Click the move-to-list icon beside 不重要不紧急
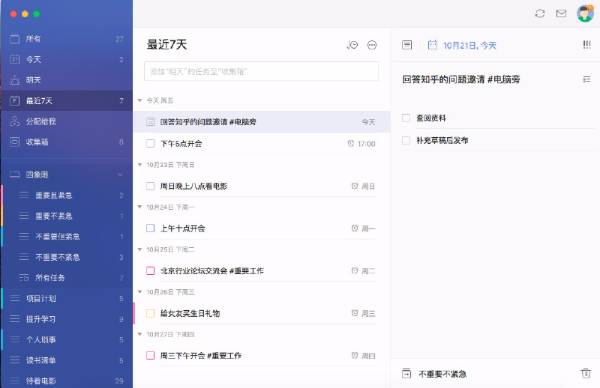 coord(406,373)
